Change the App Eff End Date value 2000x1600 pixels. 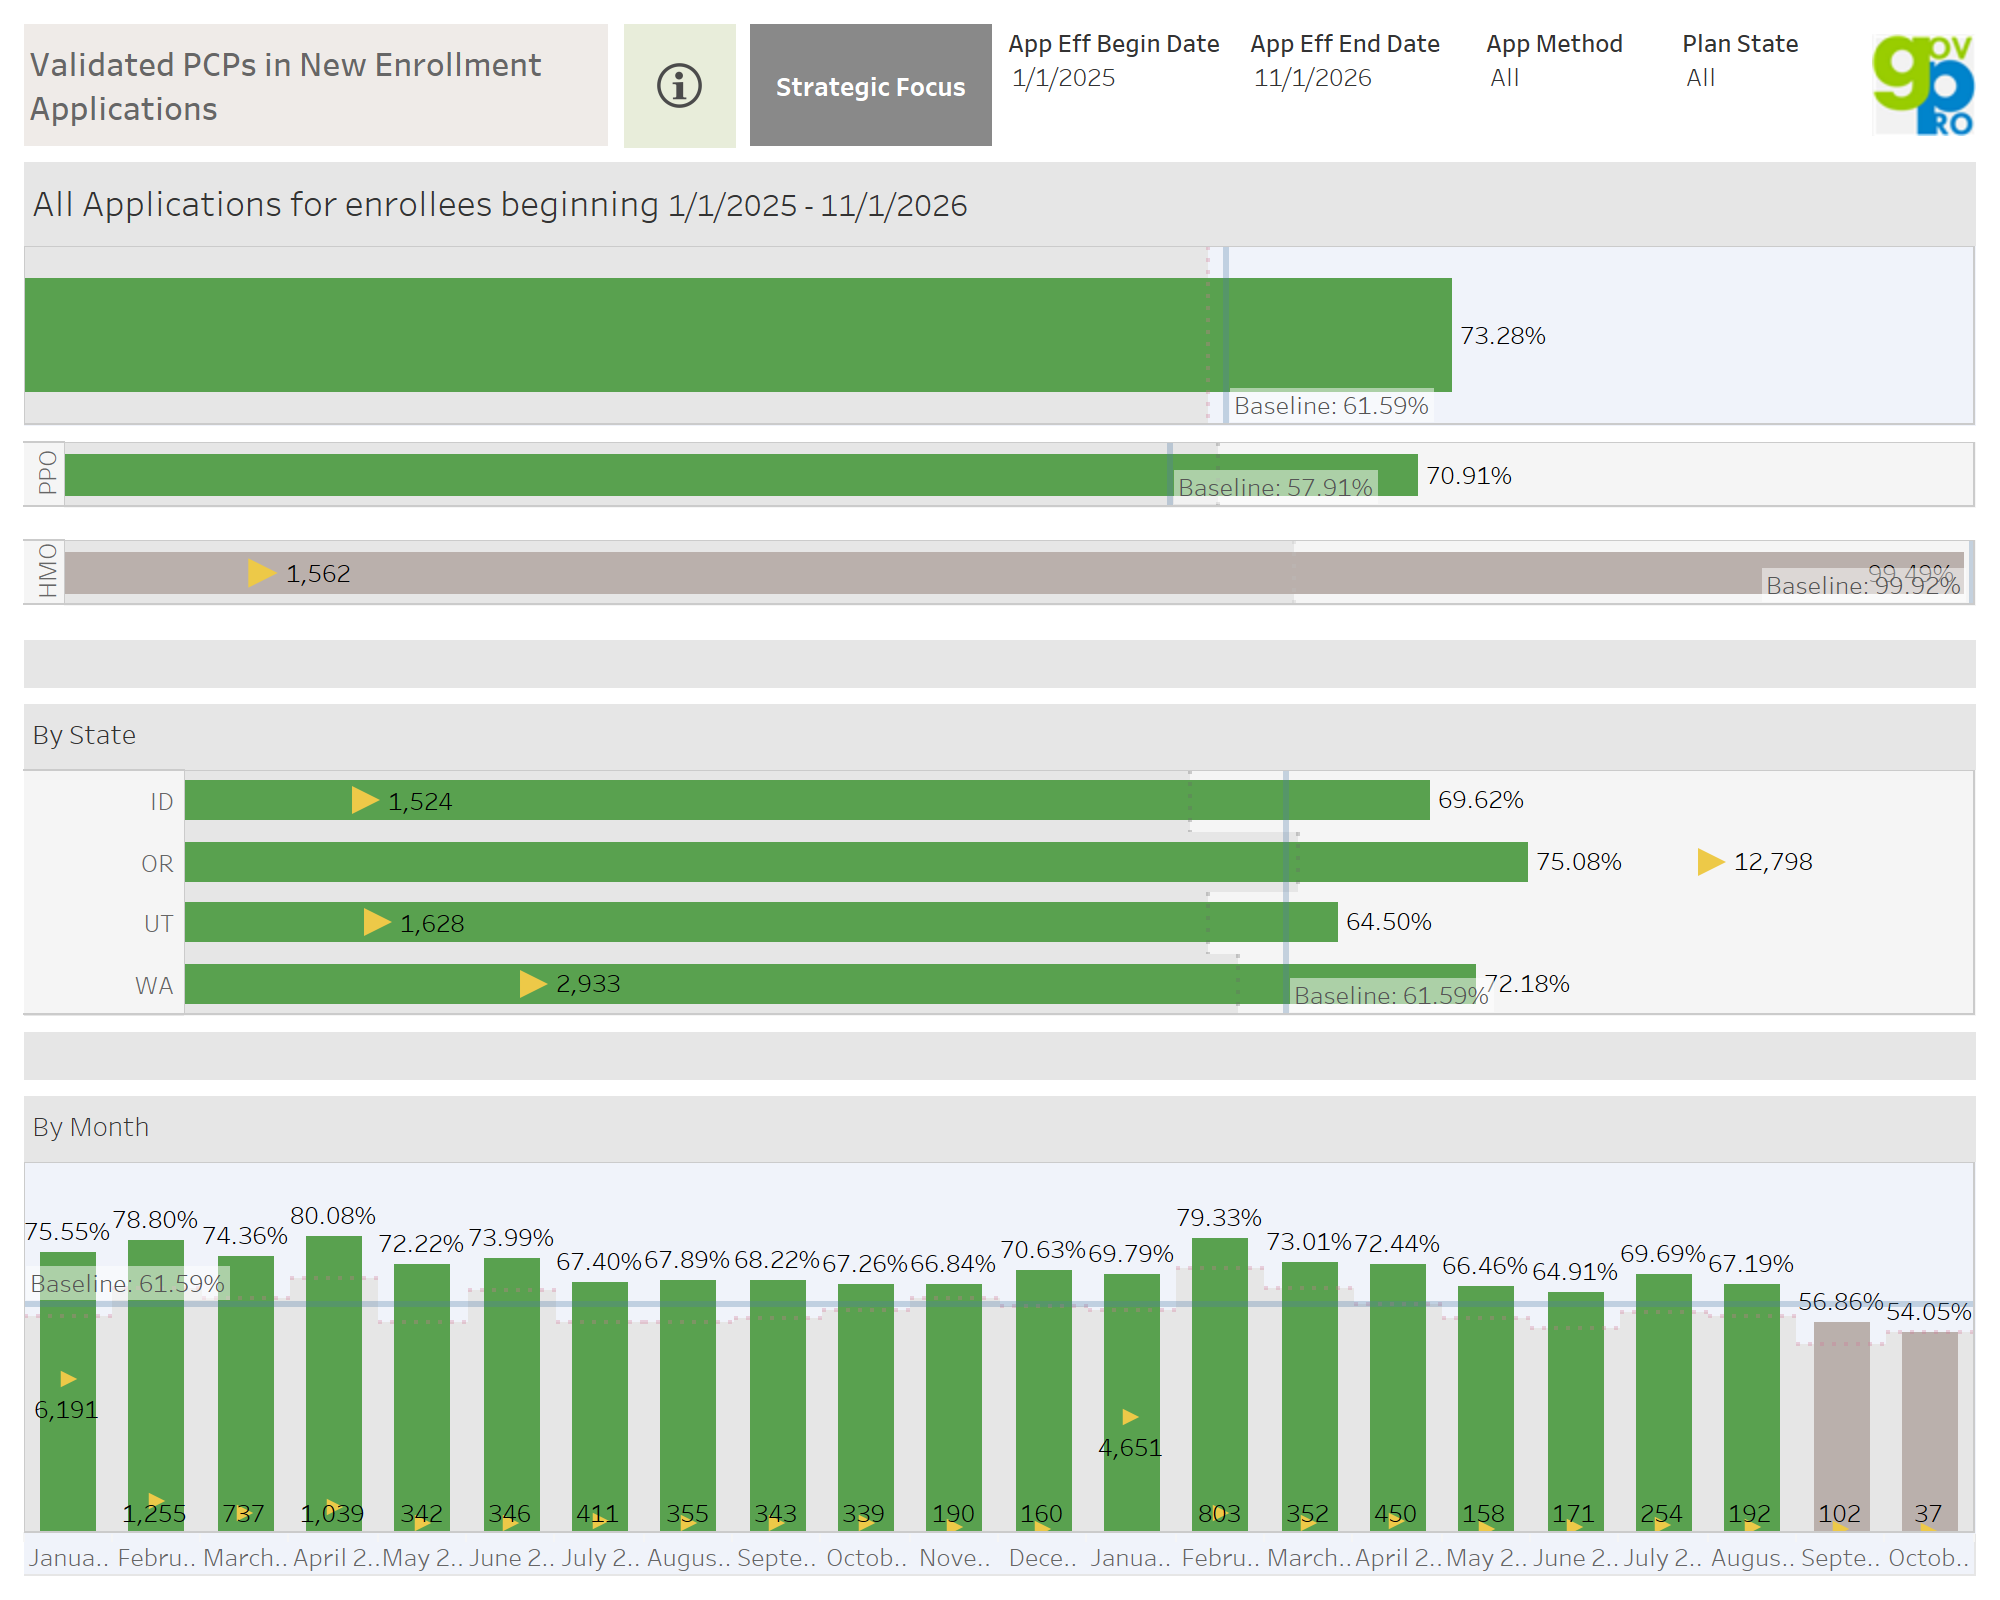[1312, 78]
